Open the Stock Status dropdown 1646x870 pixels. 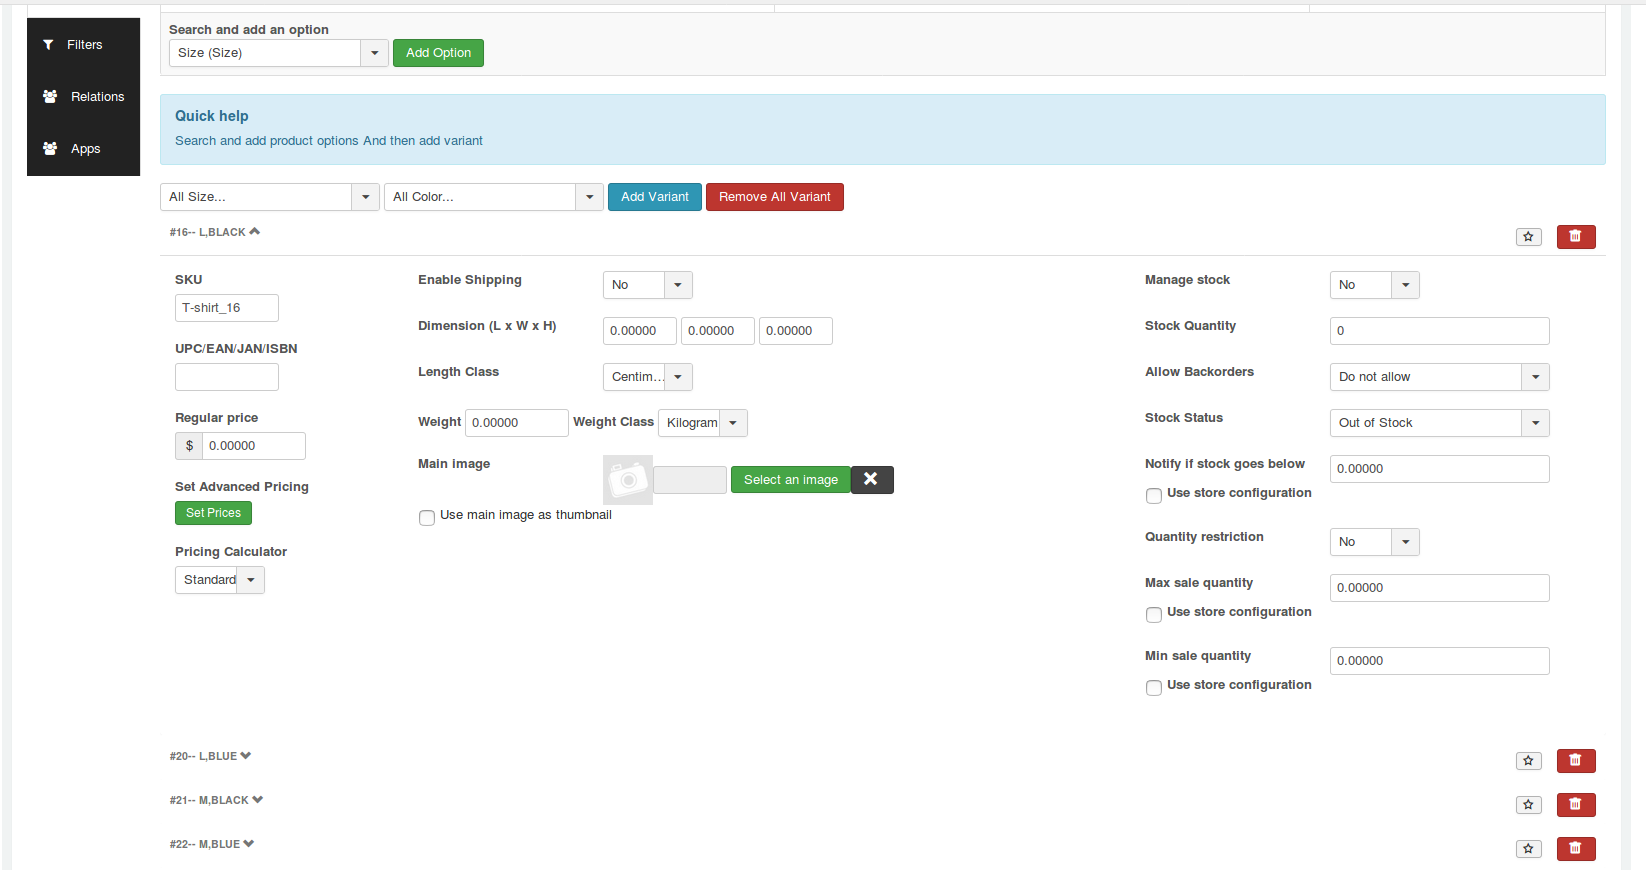click(1438, 423)
